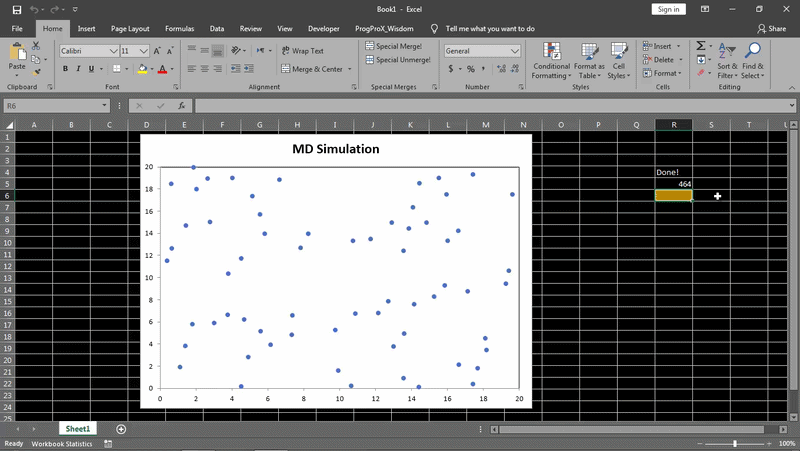Screen dimensions: 800x451
Task: Click Insert cells button
Action: (x=657, y=46)
